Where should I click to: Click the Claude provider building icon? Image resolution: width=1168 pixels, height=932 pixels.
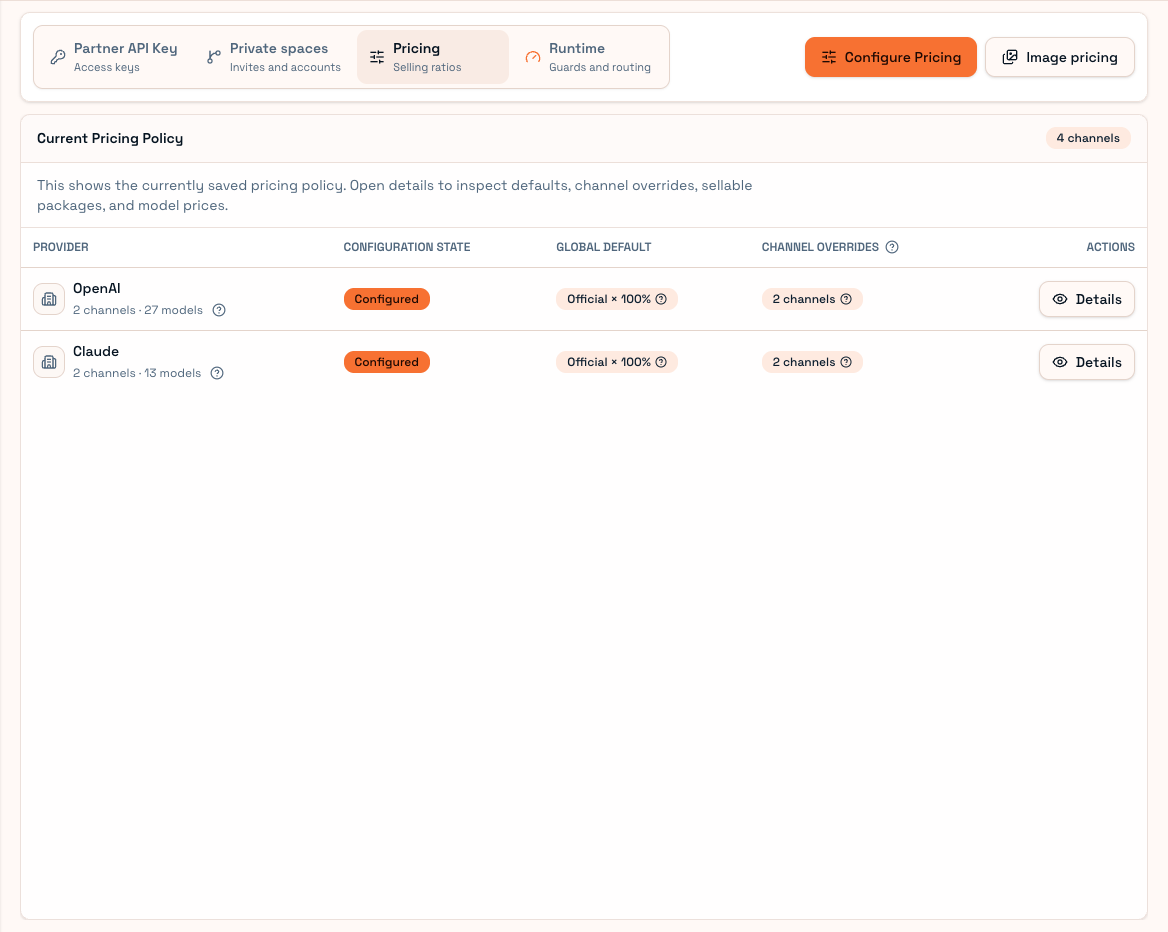tap(49, 362)
